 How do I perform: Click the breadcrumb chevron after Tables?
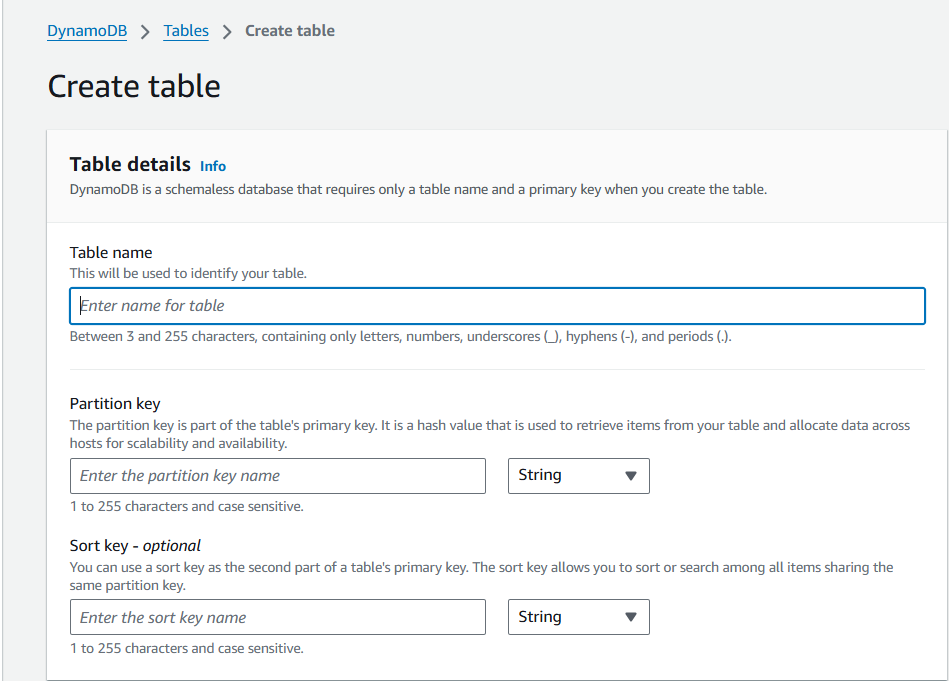[x=227, y=31]
